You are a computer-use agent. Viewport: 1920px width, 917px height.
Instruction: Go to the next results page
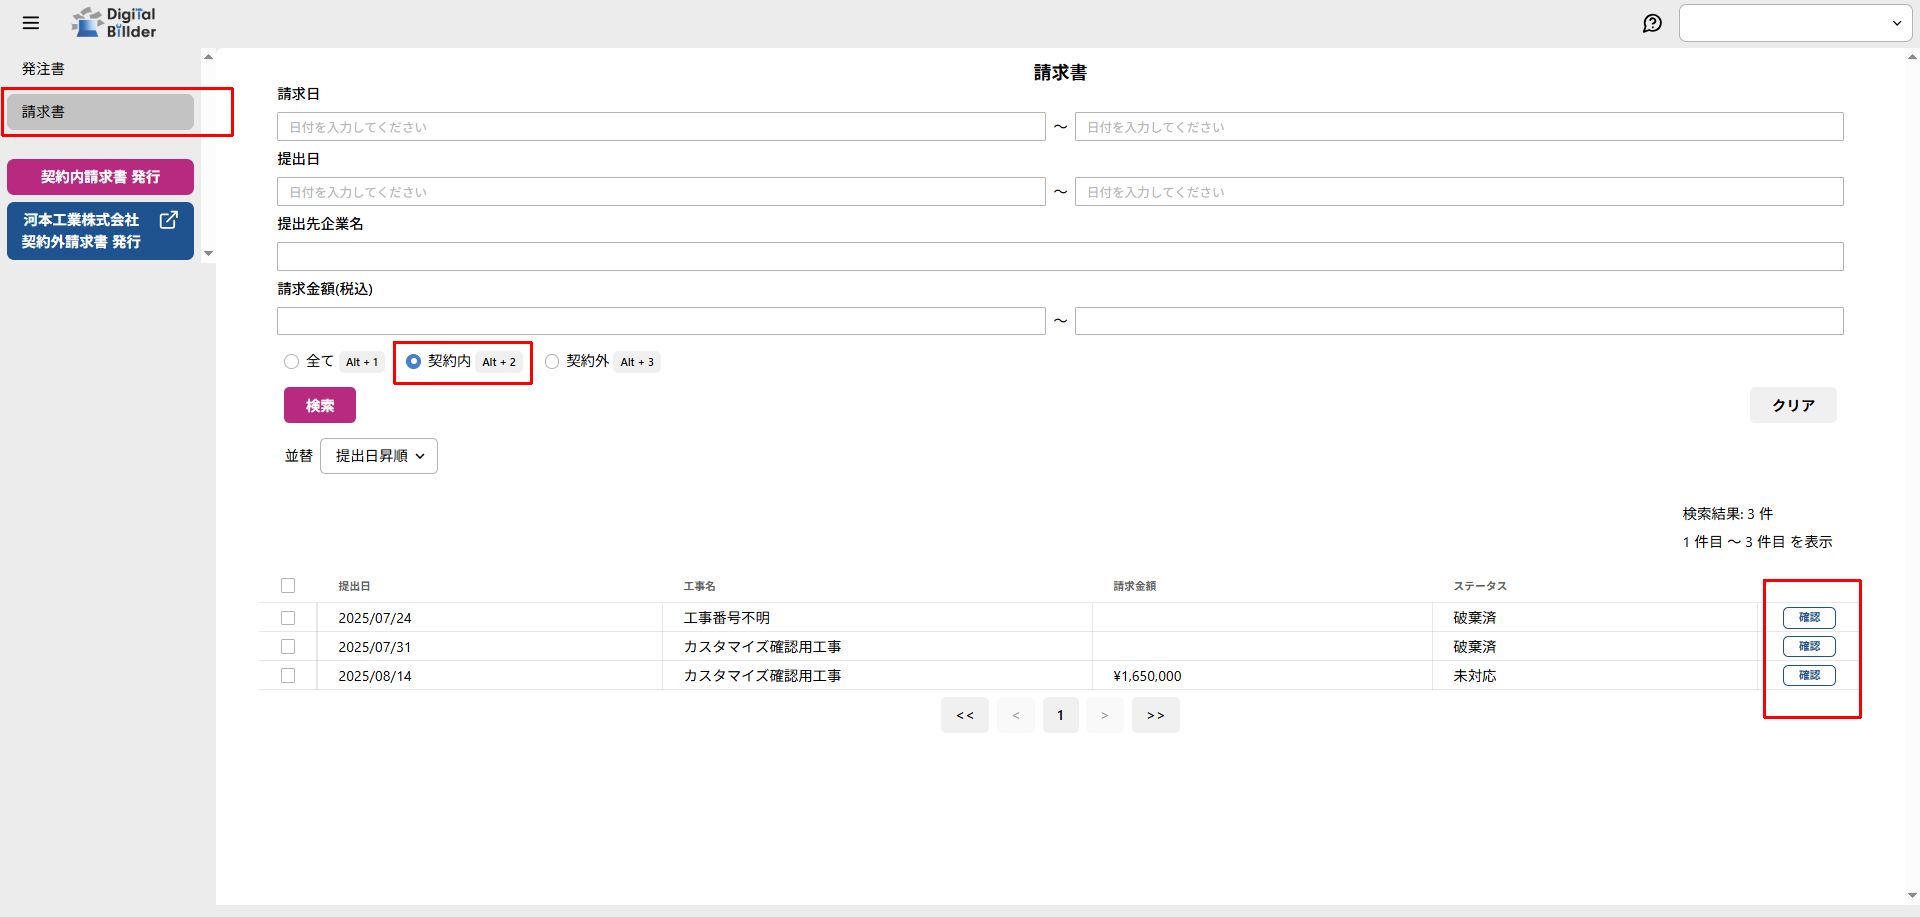(x=1104, y=715)
